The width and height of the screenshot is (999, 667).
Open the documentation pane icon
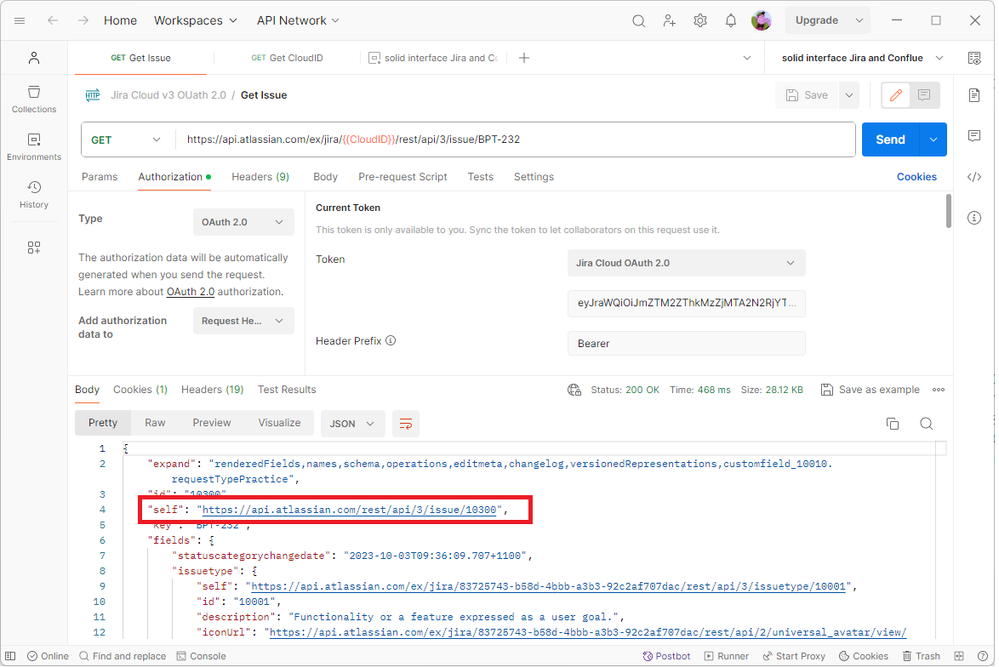tap(974, 96)
